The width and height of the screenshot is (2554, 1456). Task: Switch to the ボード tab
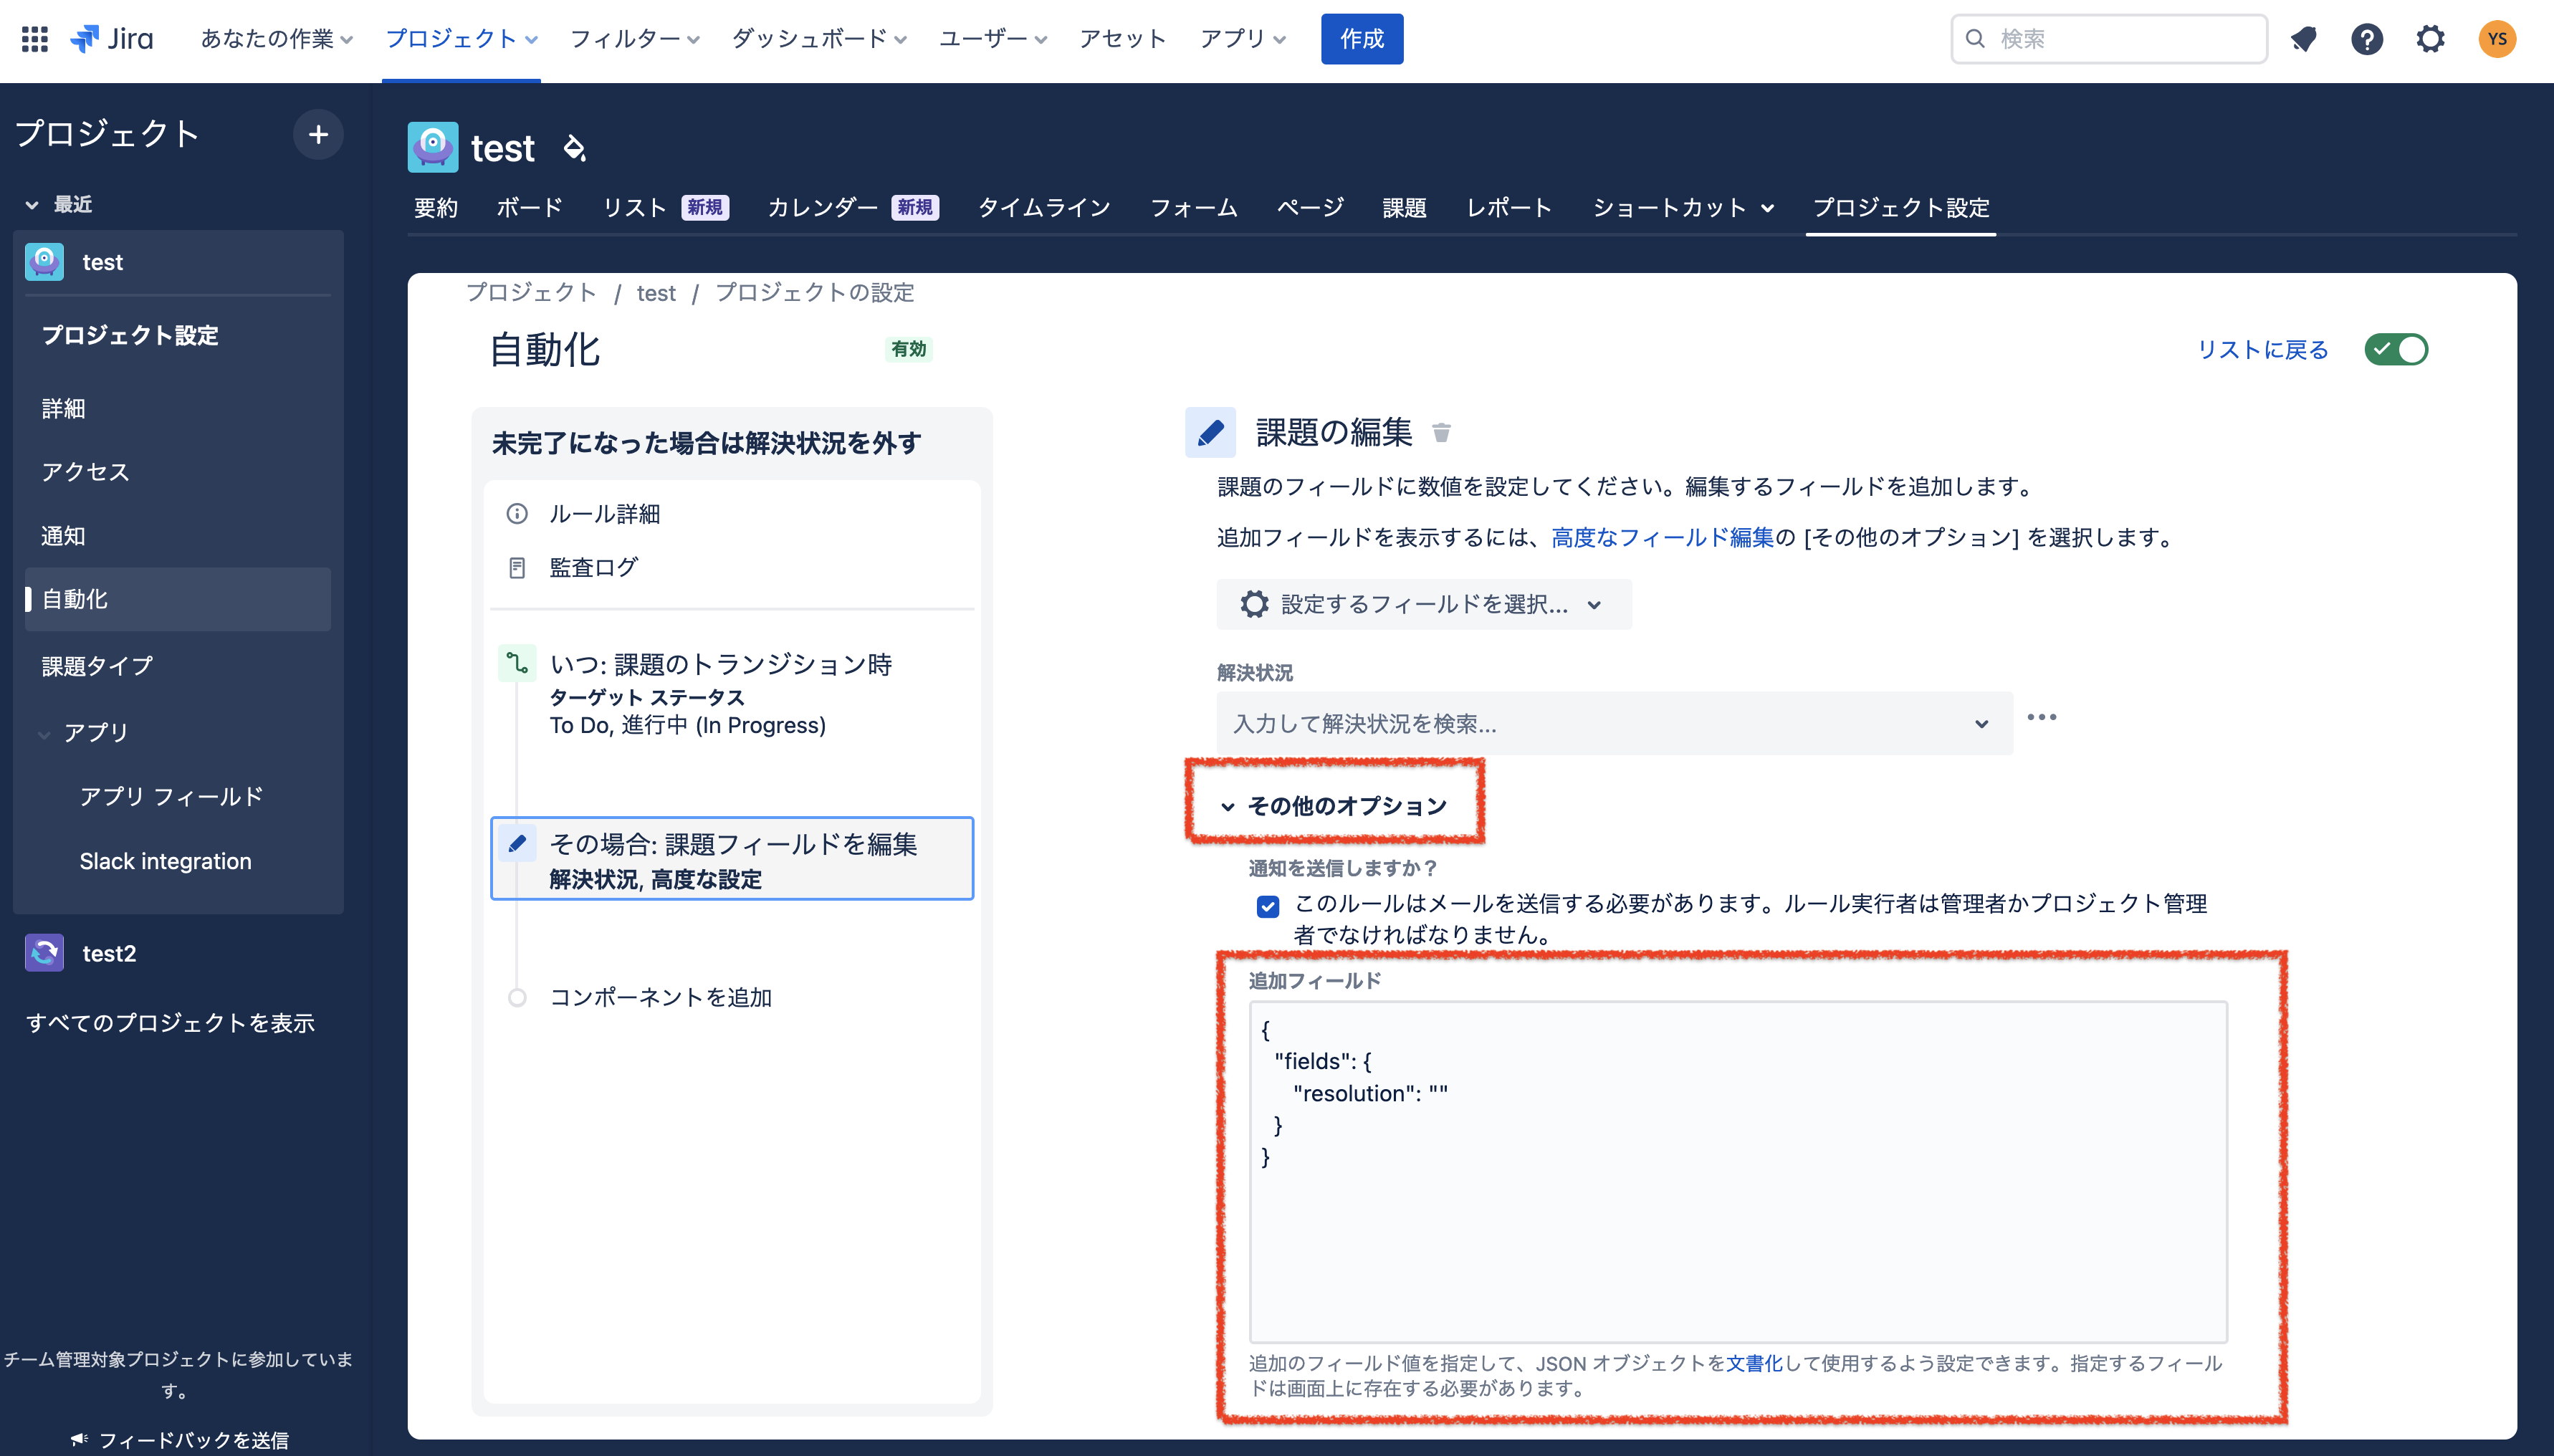coord(529,207)
